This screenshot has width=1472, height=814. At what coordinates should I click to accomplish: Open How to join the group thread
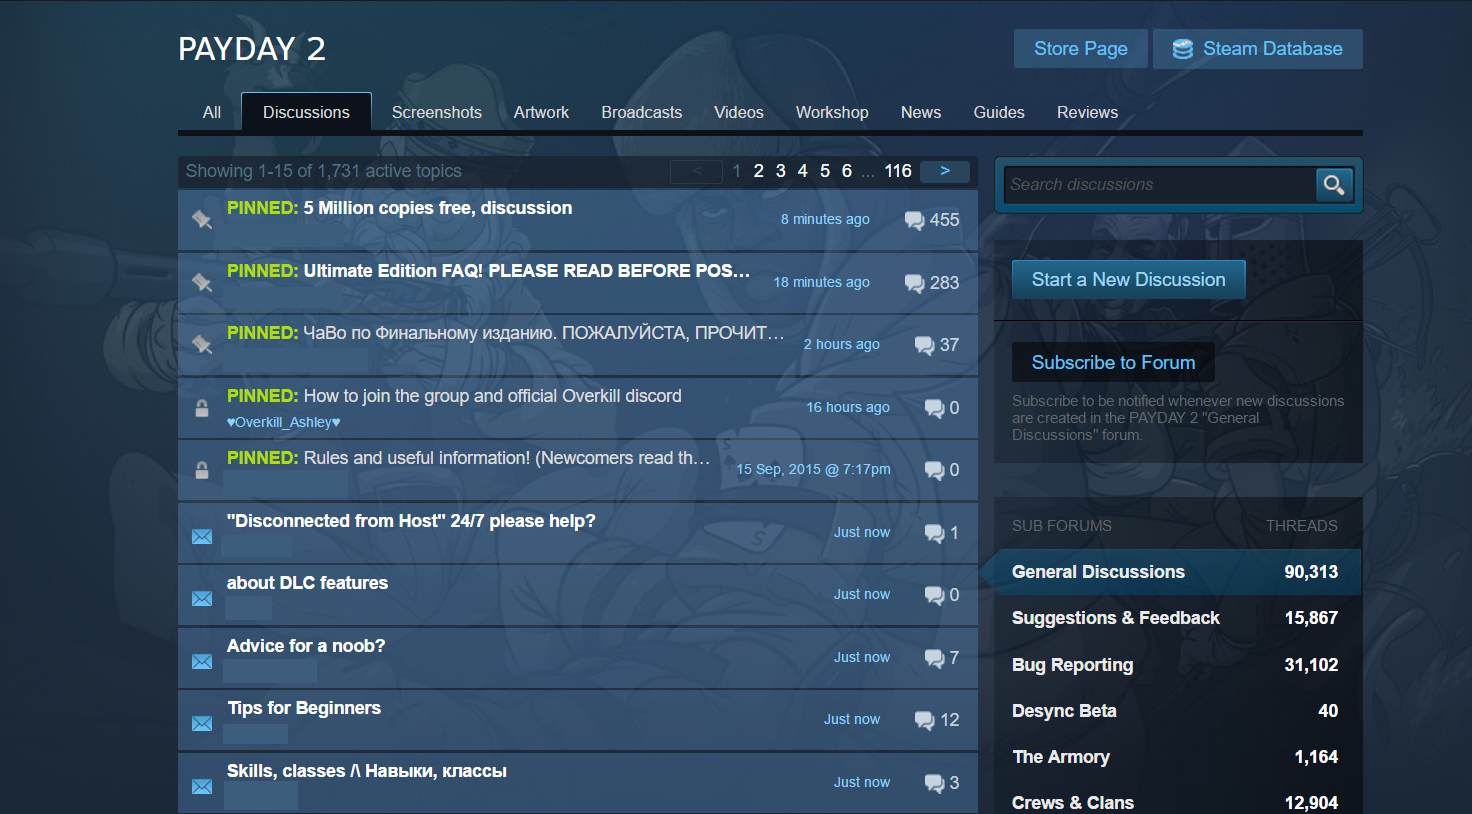pyautogui.click(x=493, y=396)
